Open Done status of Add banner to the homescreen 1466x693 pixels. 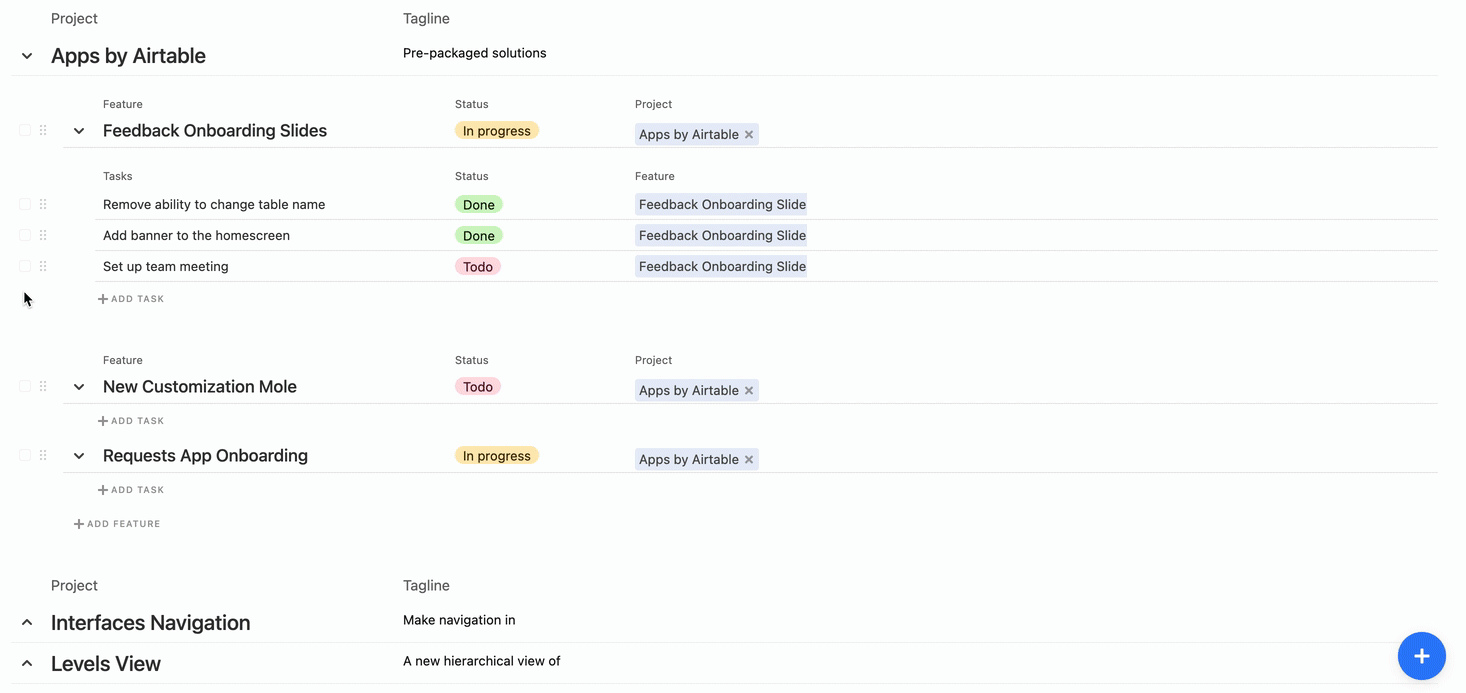click(x=479, y=235)
